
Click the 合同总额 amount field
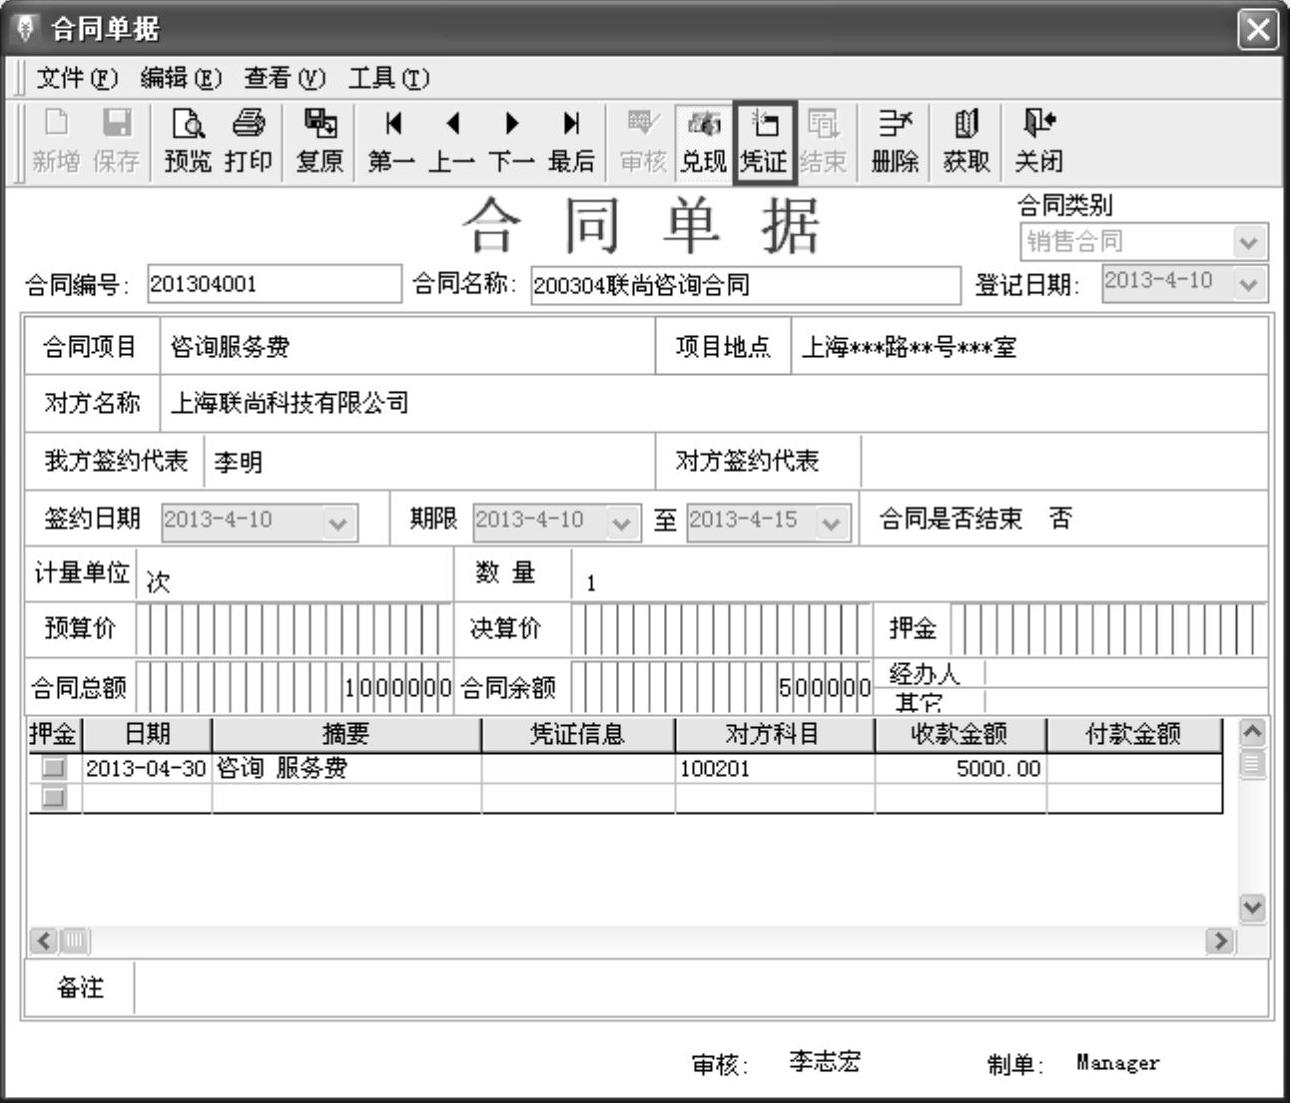click(x=294, y=687)
